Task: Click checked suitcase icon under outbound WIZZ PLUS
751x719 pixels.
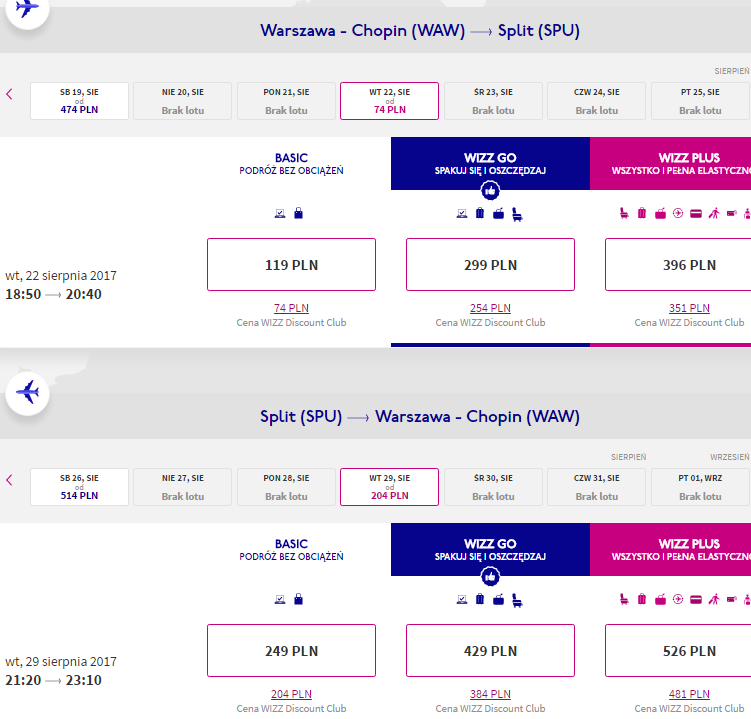Action: [642, 213]
